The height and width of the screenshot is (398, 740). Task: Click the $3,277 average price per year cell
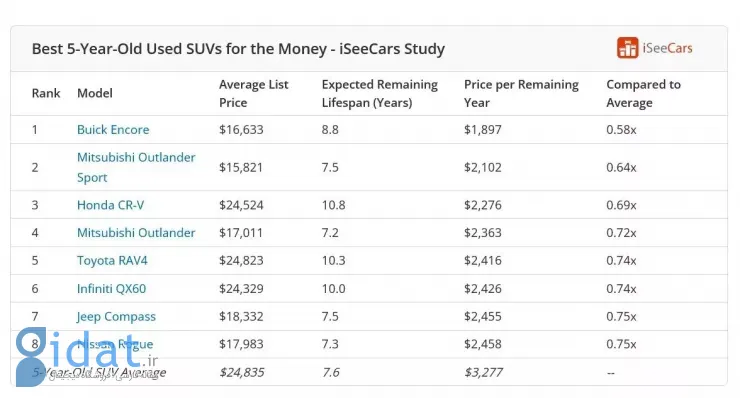pos(483,373)
